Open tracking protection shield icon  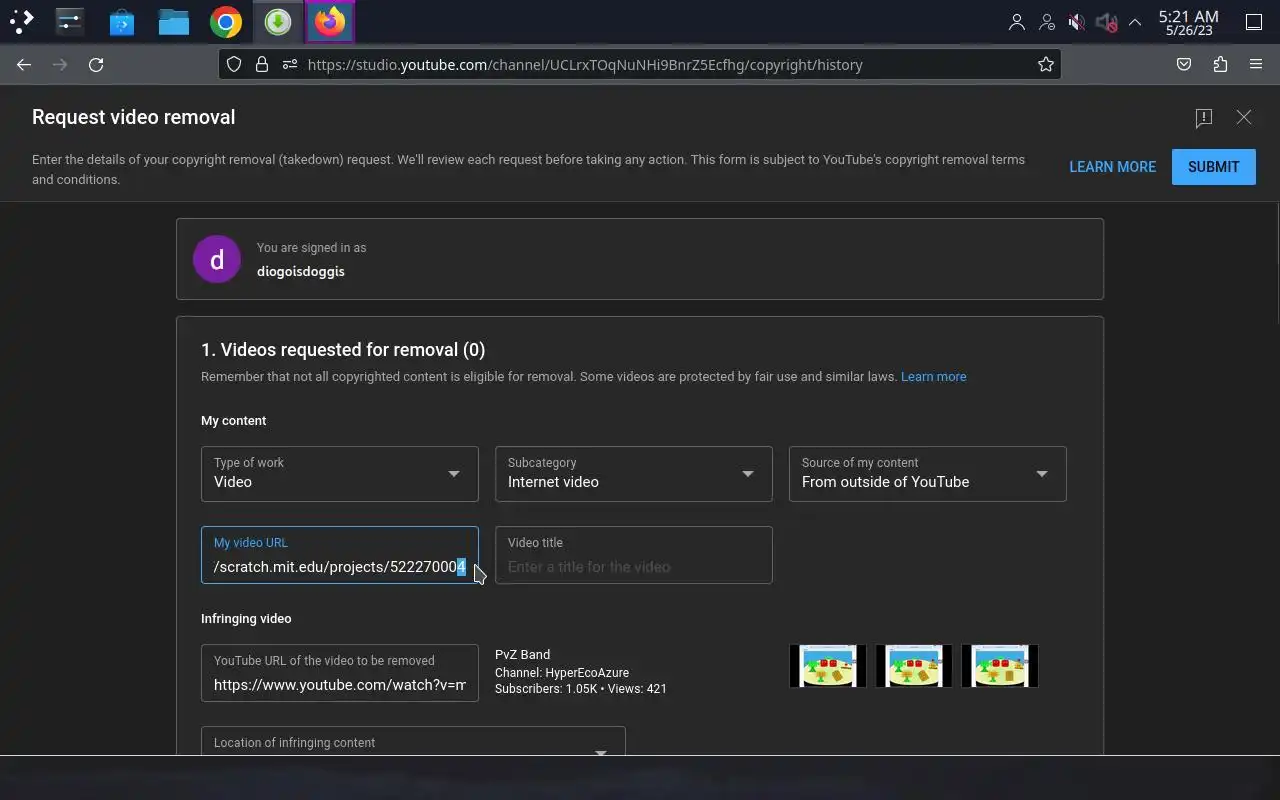pos(234,64)
